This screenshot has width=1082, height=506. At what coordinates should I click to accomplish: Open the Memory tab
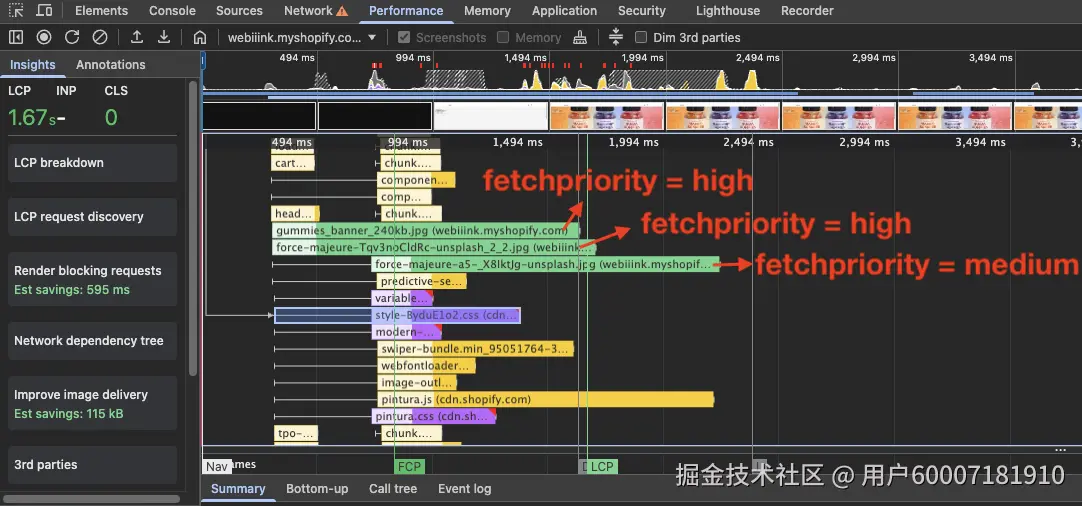click(487, 10)
